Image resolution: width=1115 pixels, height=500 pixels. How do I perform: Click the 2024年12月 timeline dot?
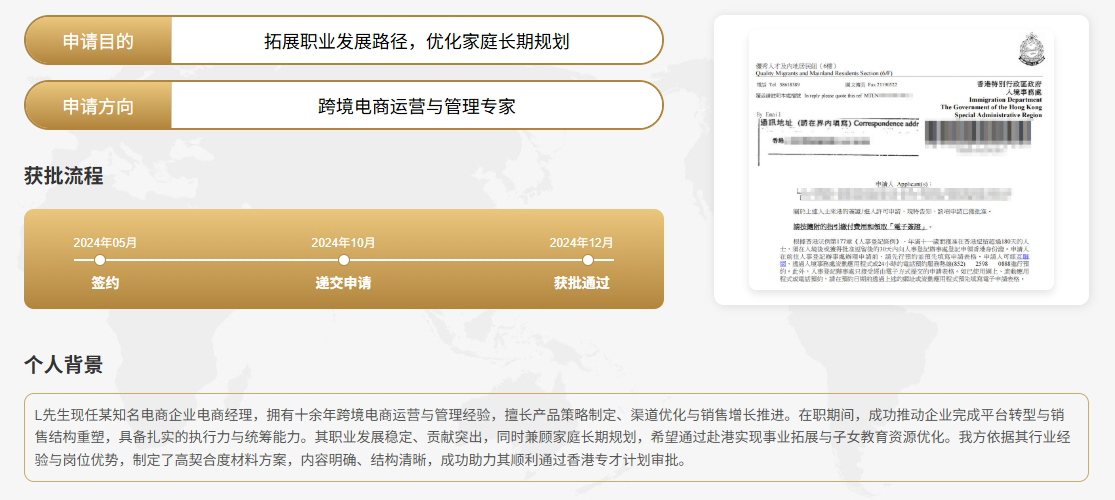586,261
